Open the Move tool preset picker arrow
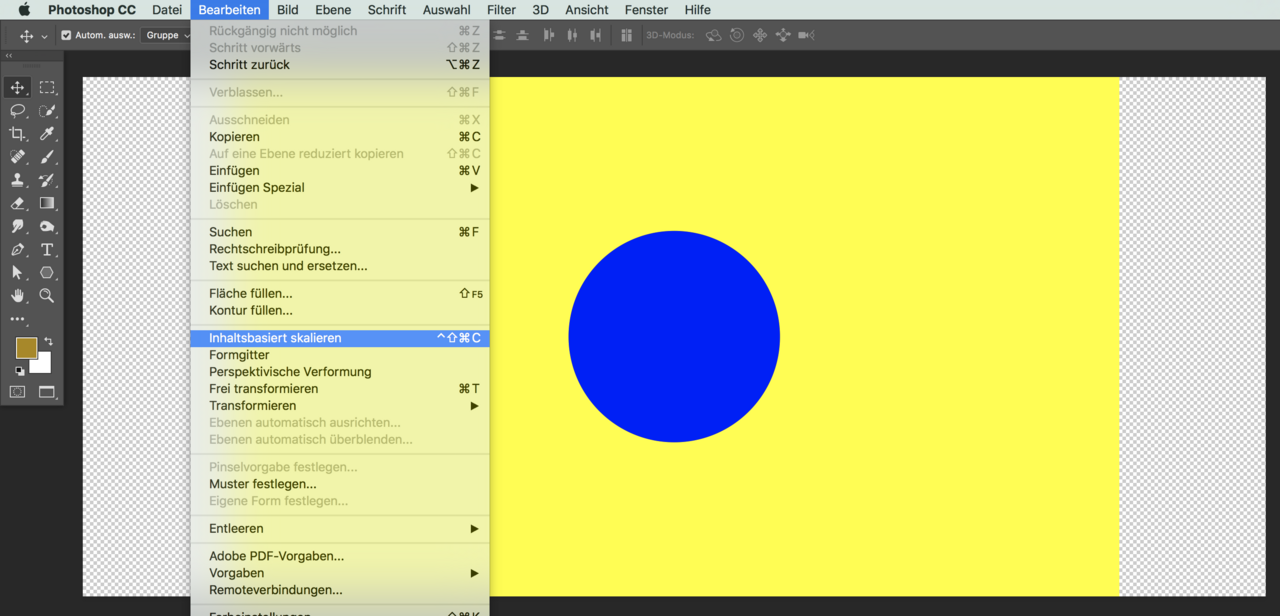This screenshot has width=1280, height=616. 44,36
